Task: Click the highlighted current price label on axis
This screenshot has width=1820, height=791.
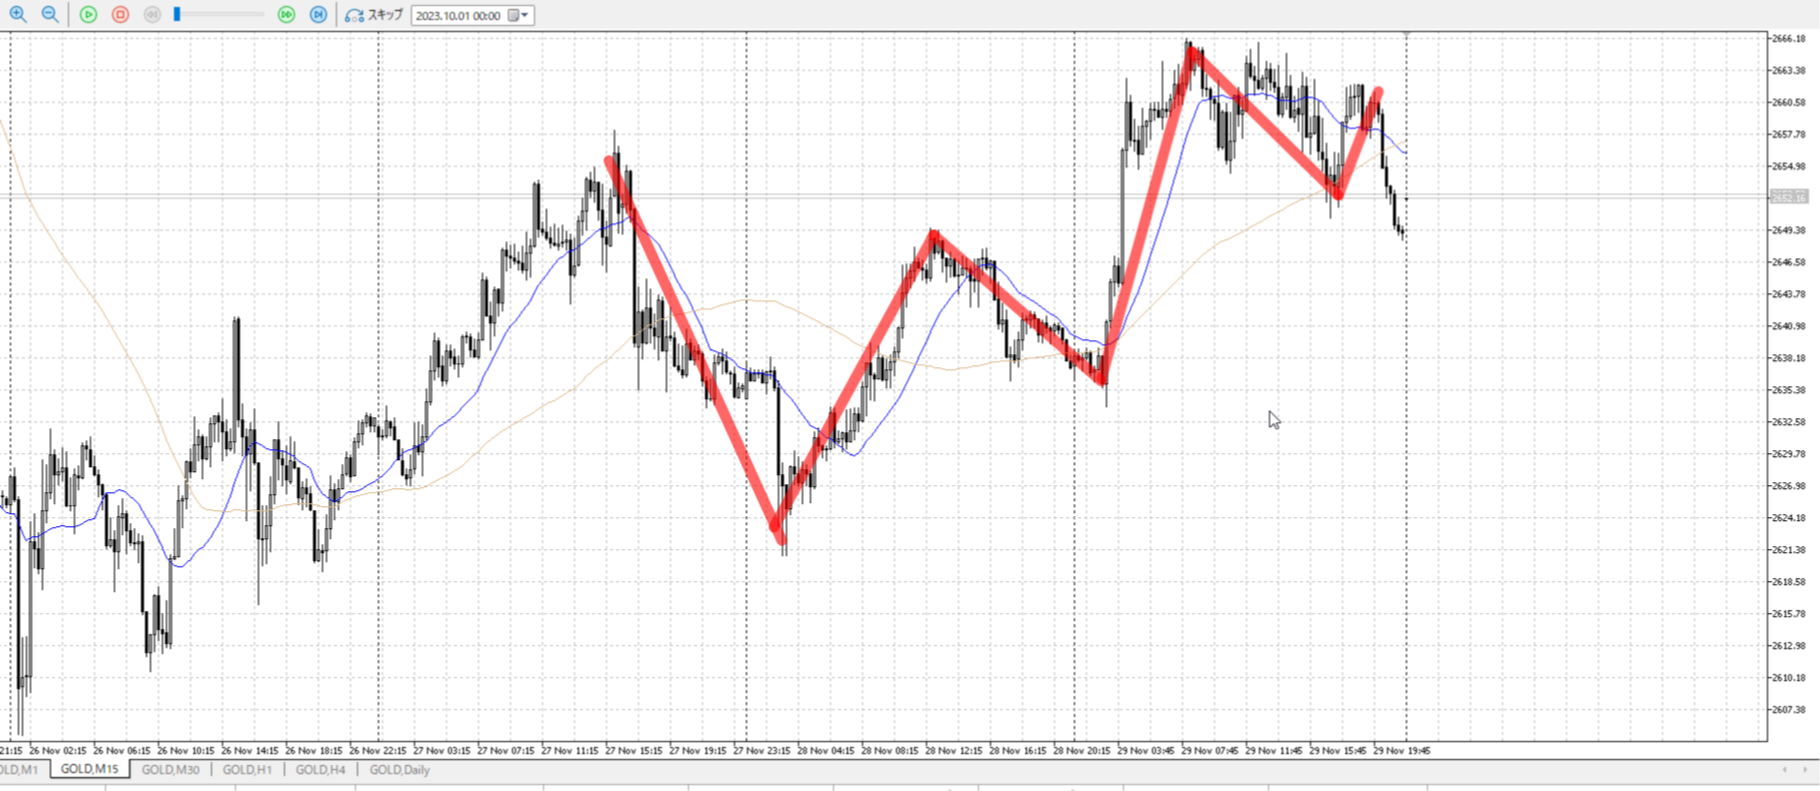Action: 1789,197
